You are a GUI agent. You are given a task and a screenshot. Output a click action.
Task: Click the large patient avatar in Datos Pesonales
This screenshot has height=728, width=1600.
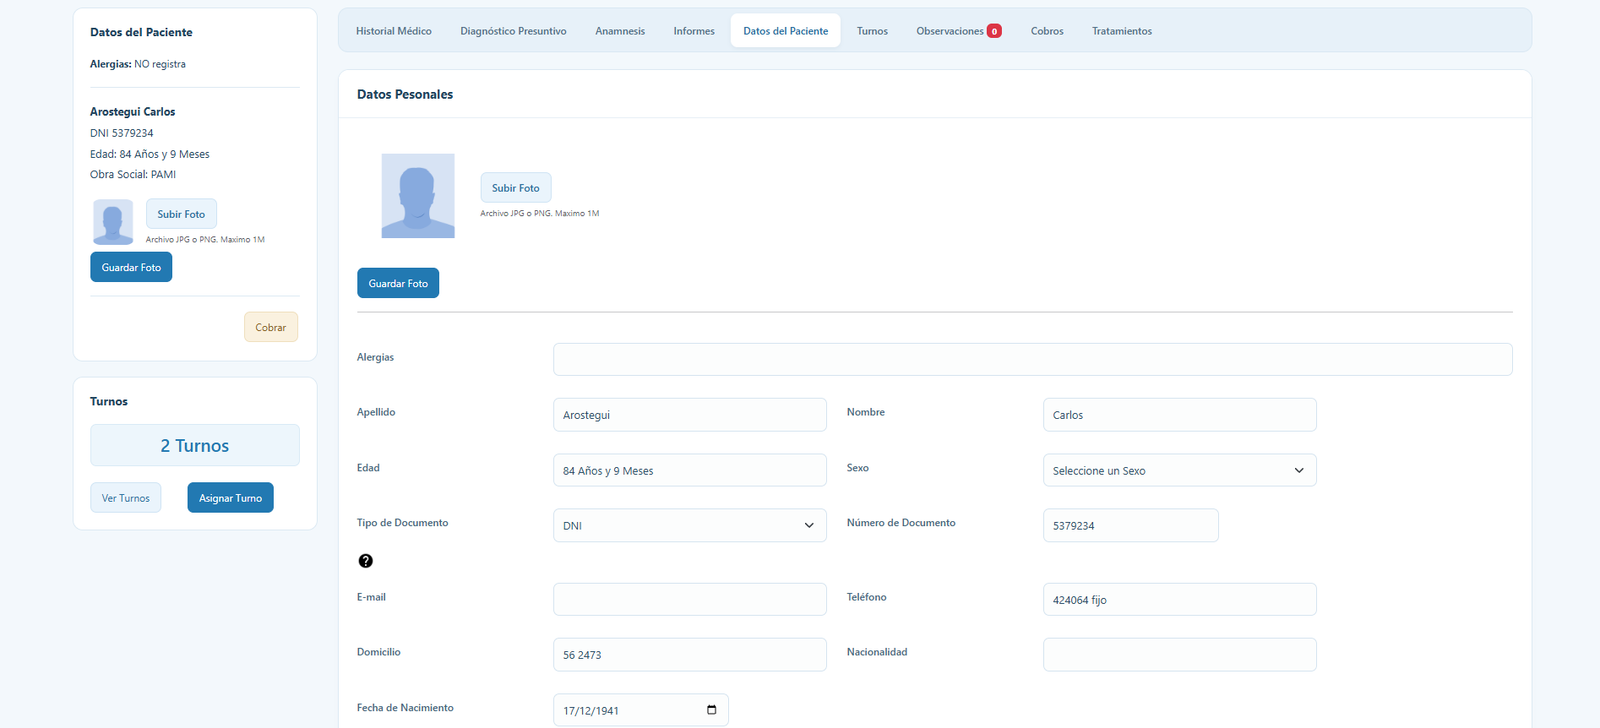click(x=418, y=196)
